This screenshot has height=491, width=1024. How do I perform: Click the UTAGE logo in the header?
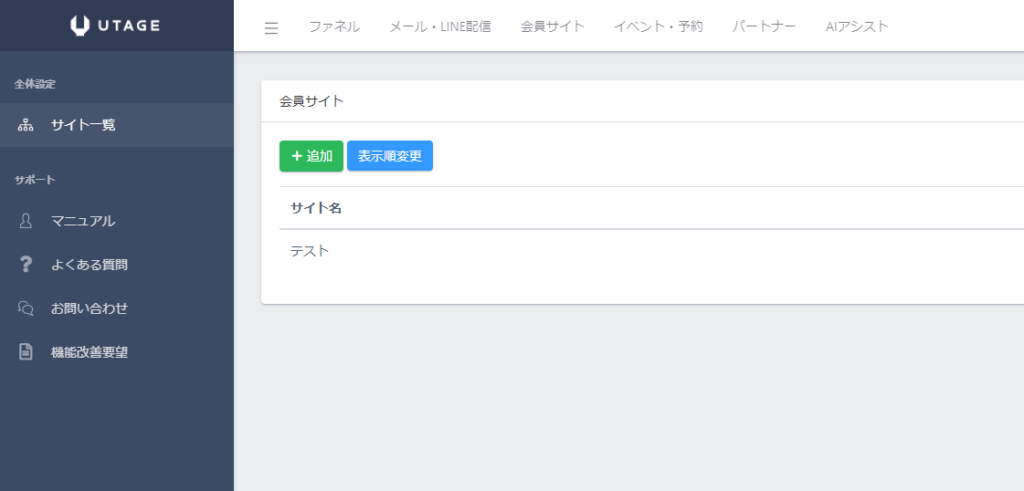(x=116, y=26)
